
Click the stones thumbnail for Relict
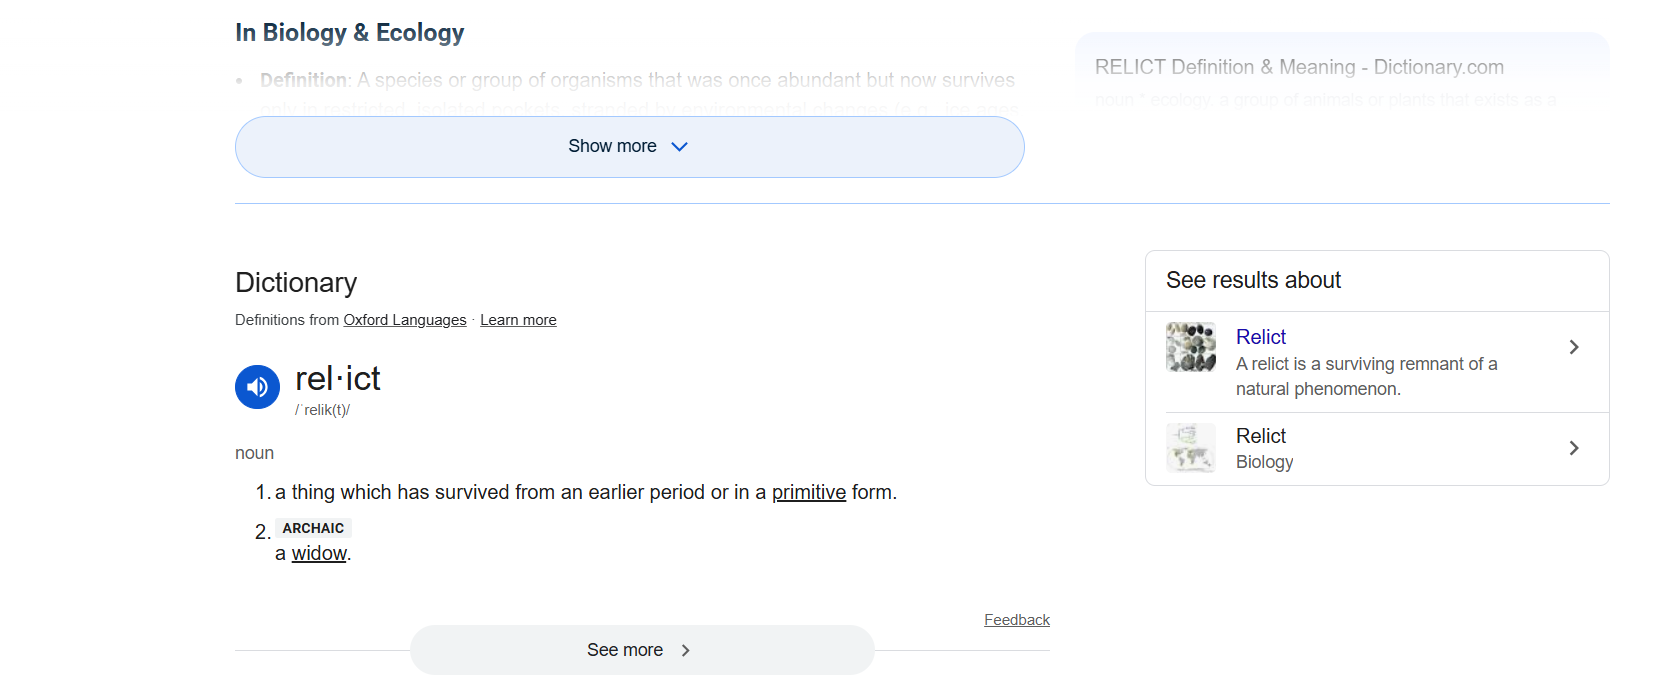tap(1191, 347)
